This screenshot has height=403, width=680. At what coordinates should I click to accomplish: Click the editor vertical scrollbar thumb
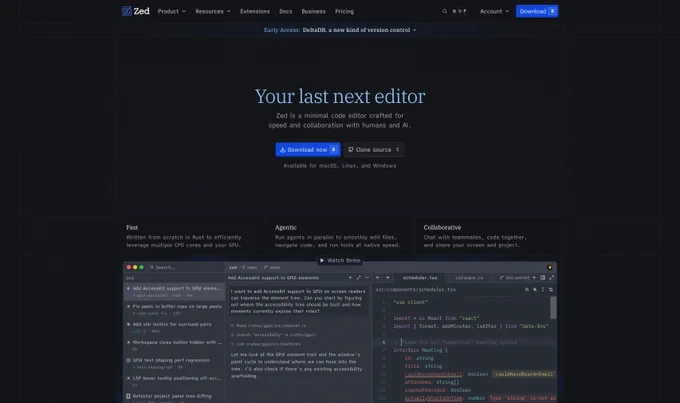(553, 308)
